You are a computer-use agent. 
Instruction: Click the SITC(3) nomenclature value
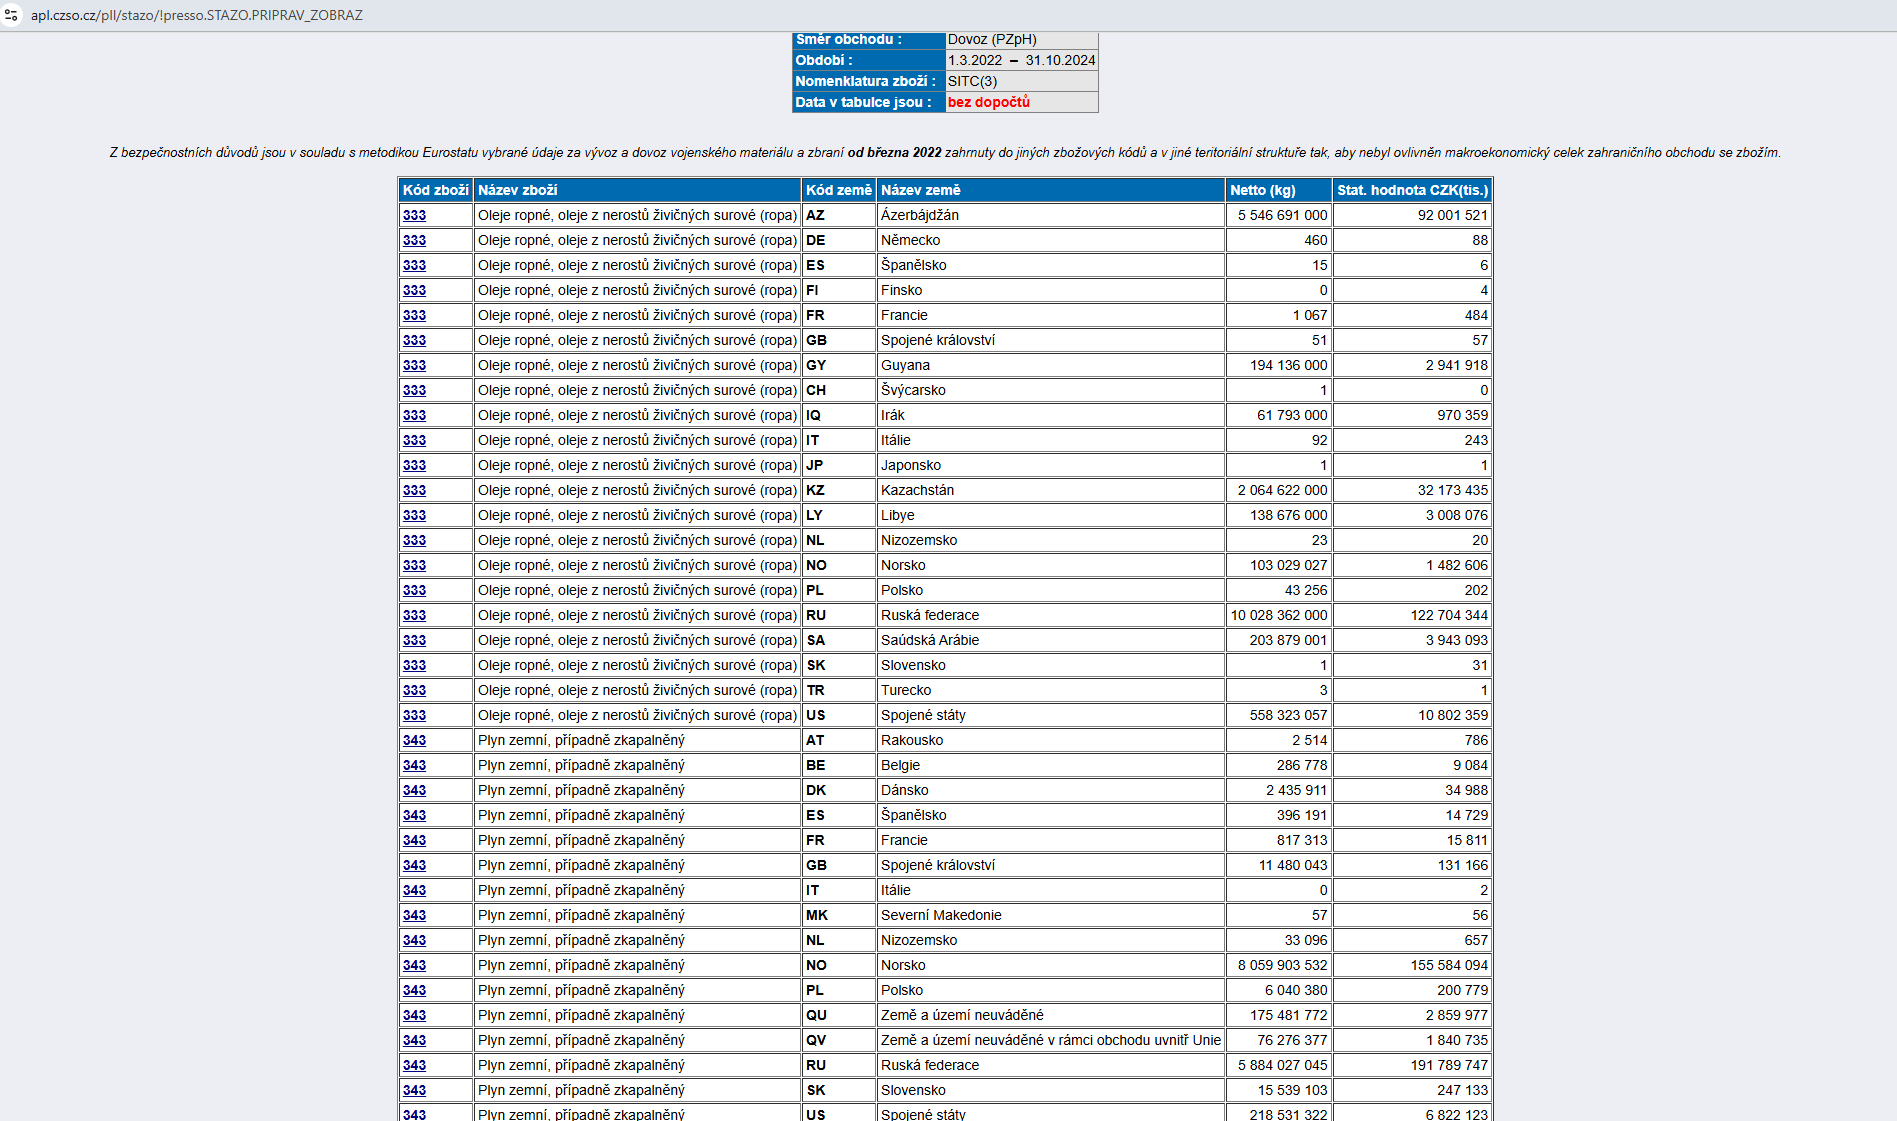coord(972,81)
